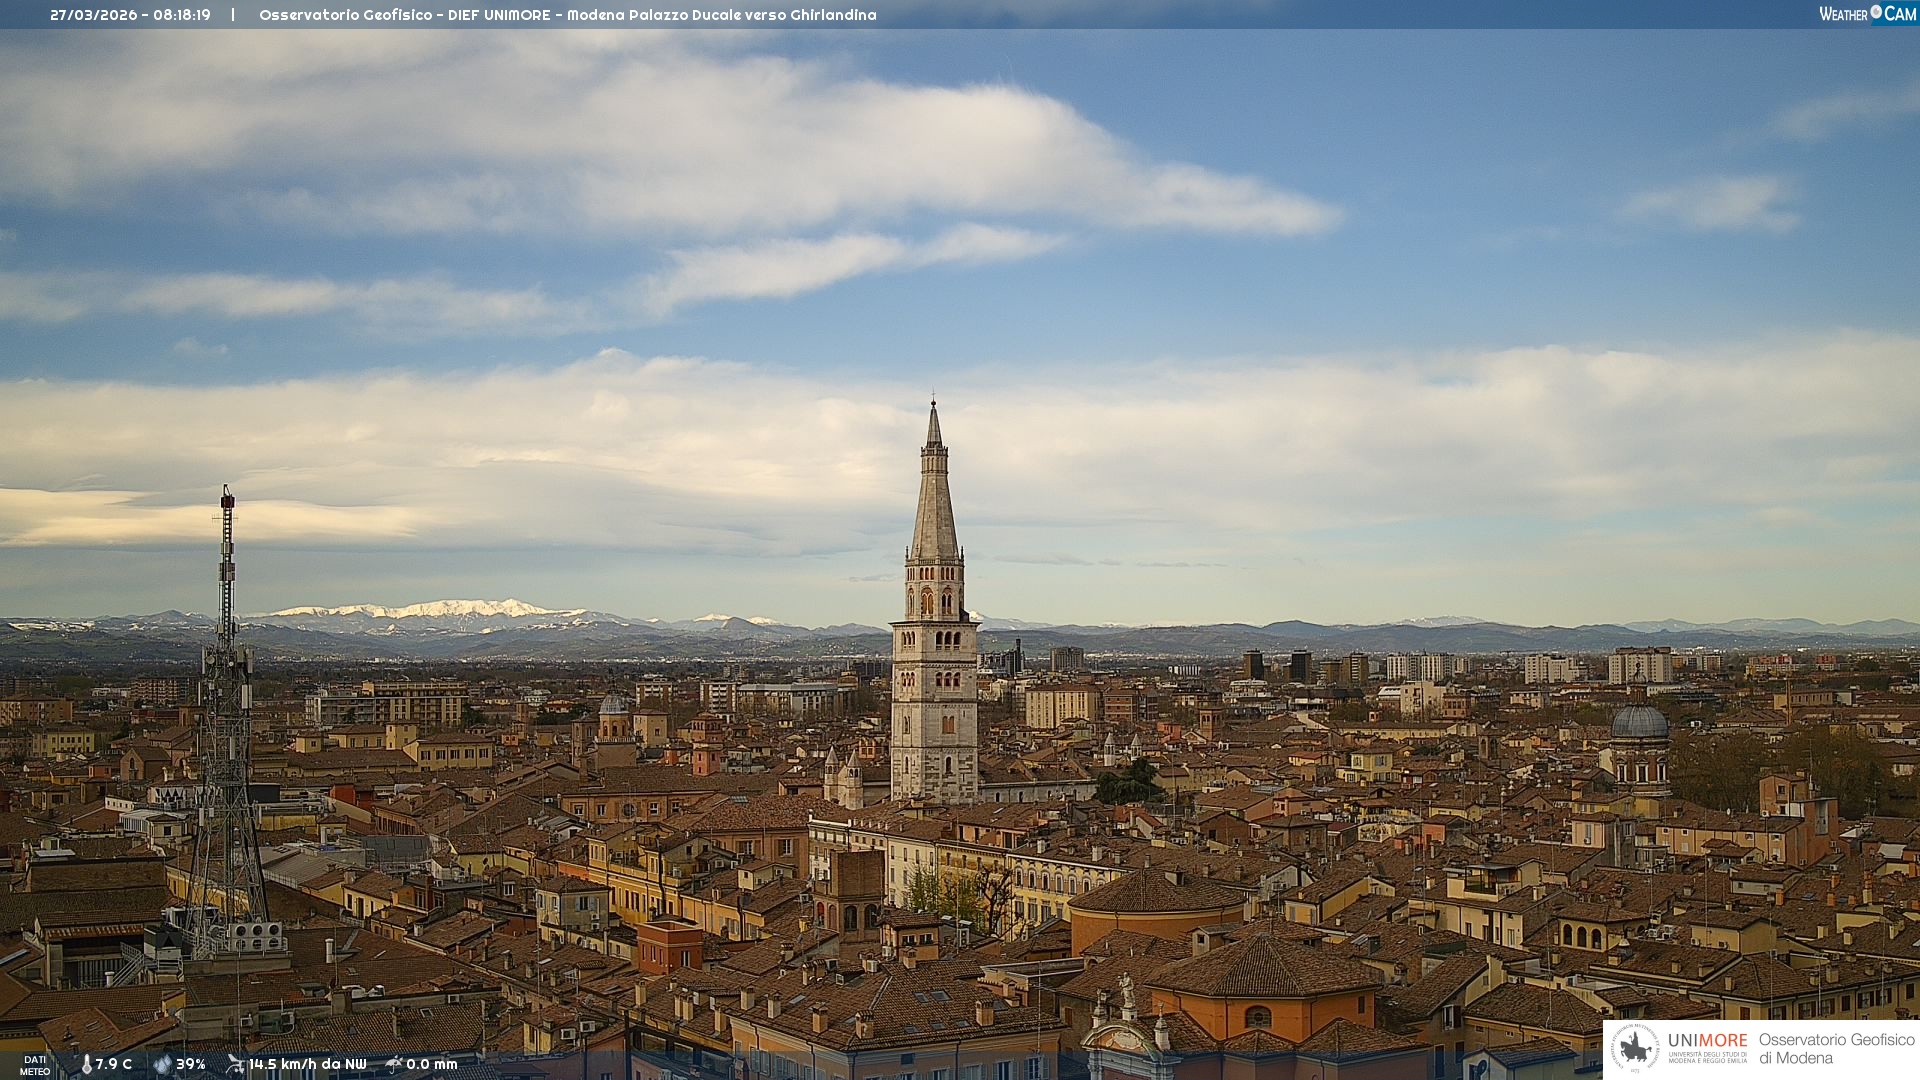The image size is (1920, 1080).
Task: Click the UNIMORE horseman seal emblem
Action: pos(1636,1048)
